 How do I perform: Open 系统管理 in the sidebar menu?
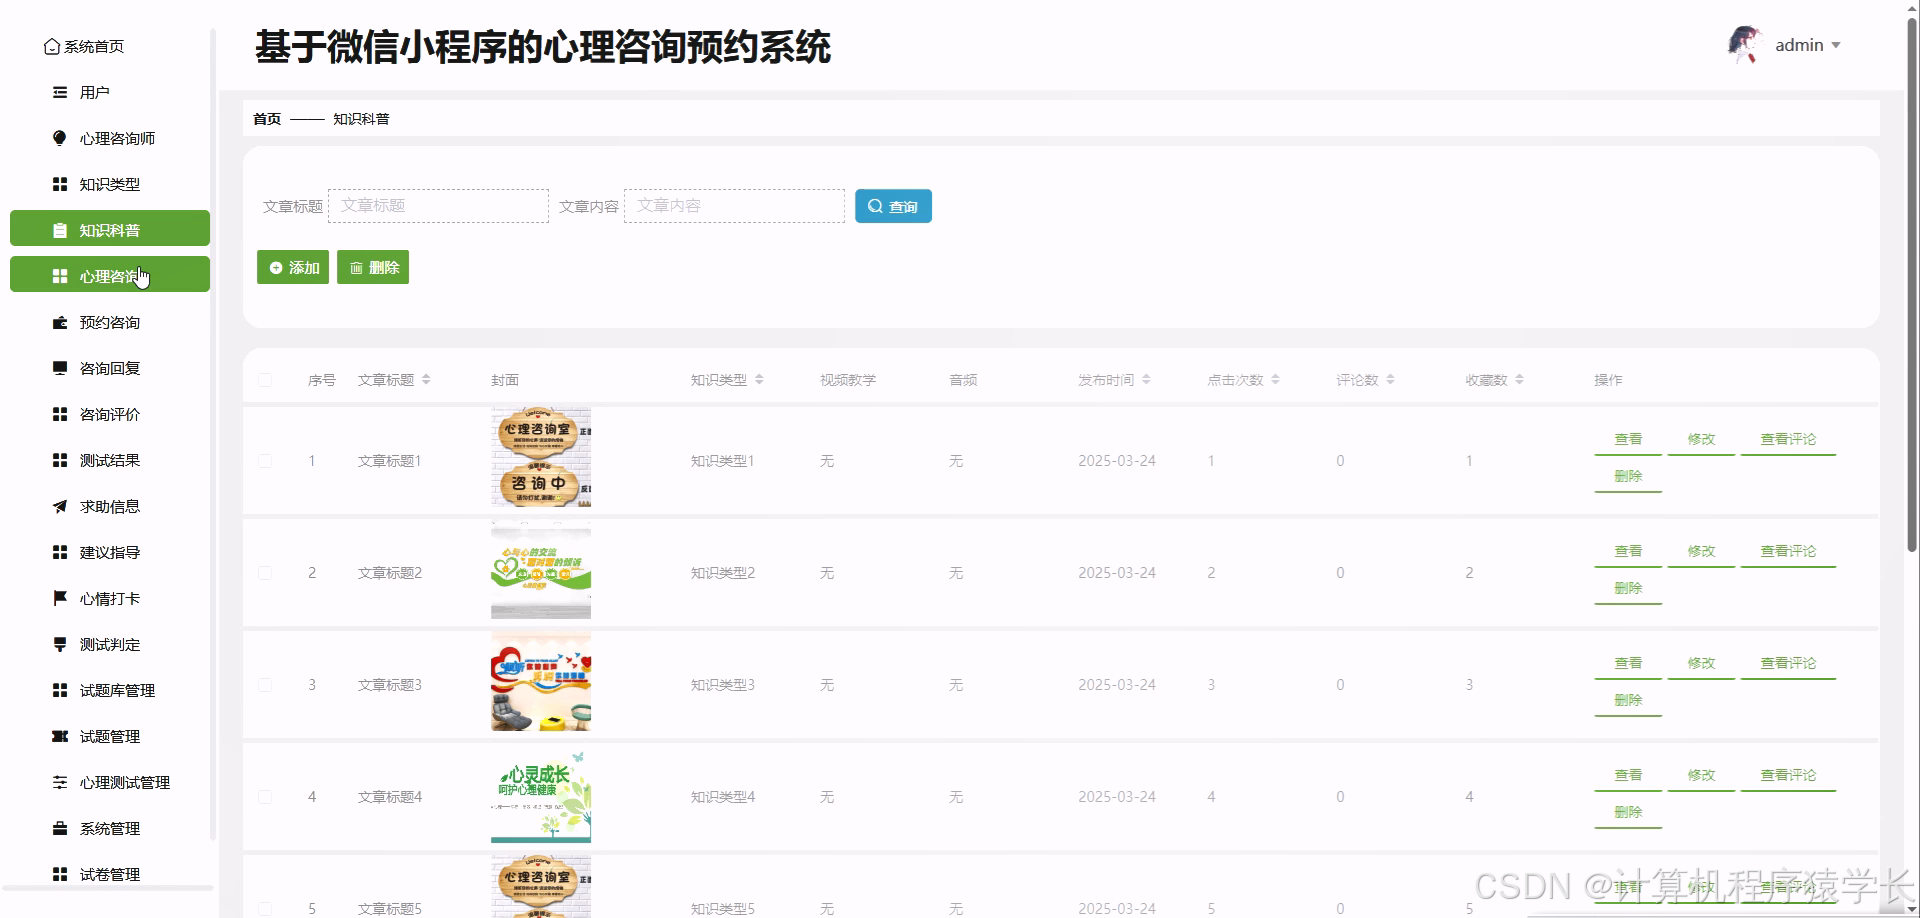(110, 828)
